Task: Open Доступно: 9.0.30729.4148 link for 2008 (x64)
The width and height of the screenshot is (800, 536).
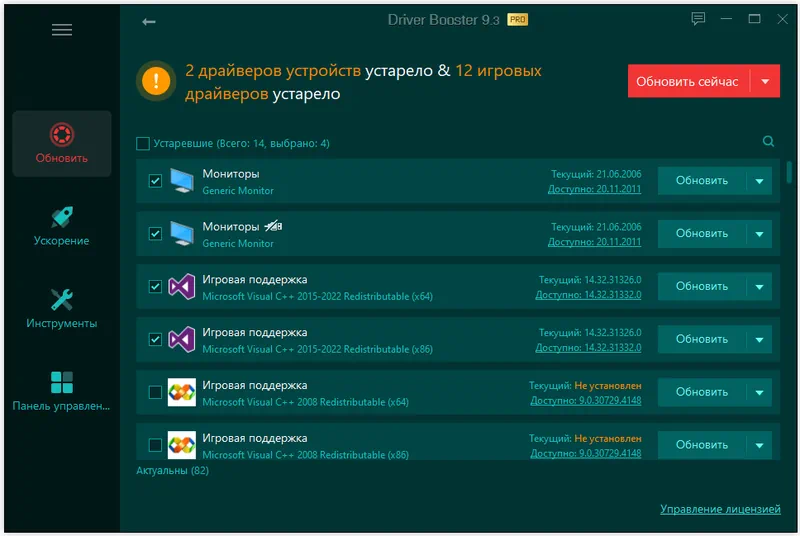Action: tap(586, 401)
